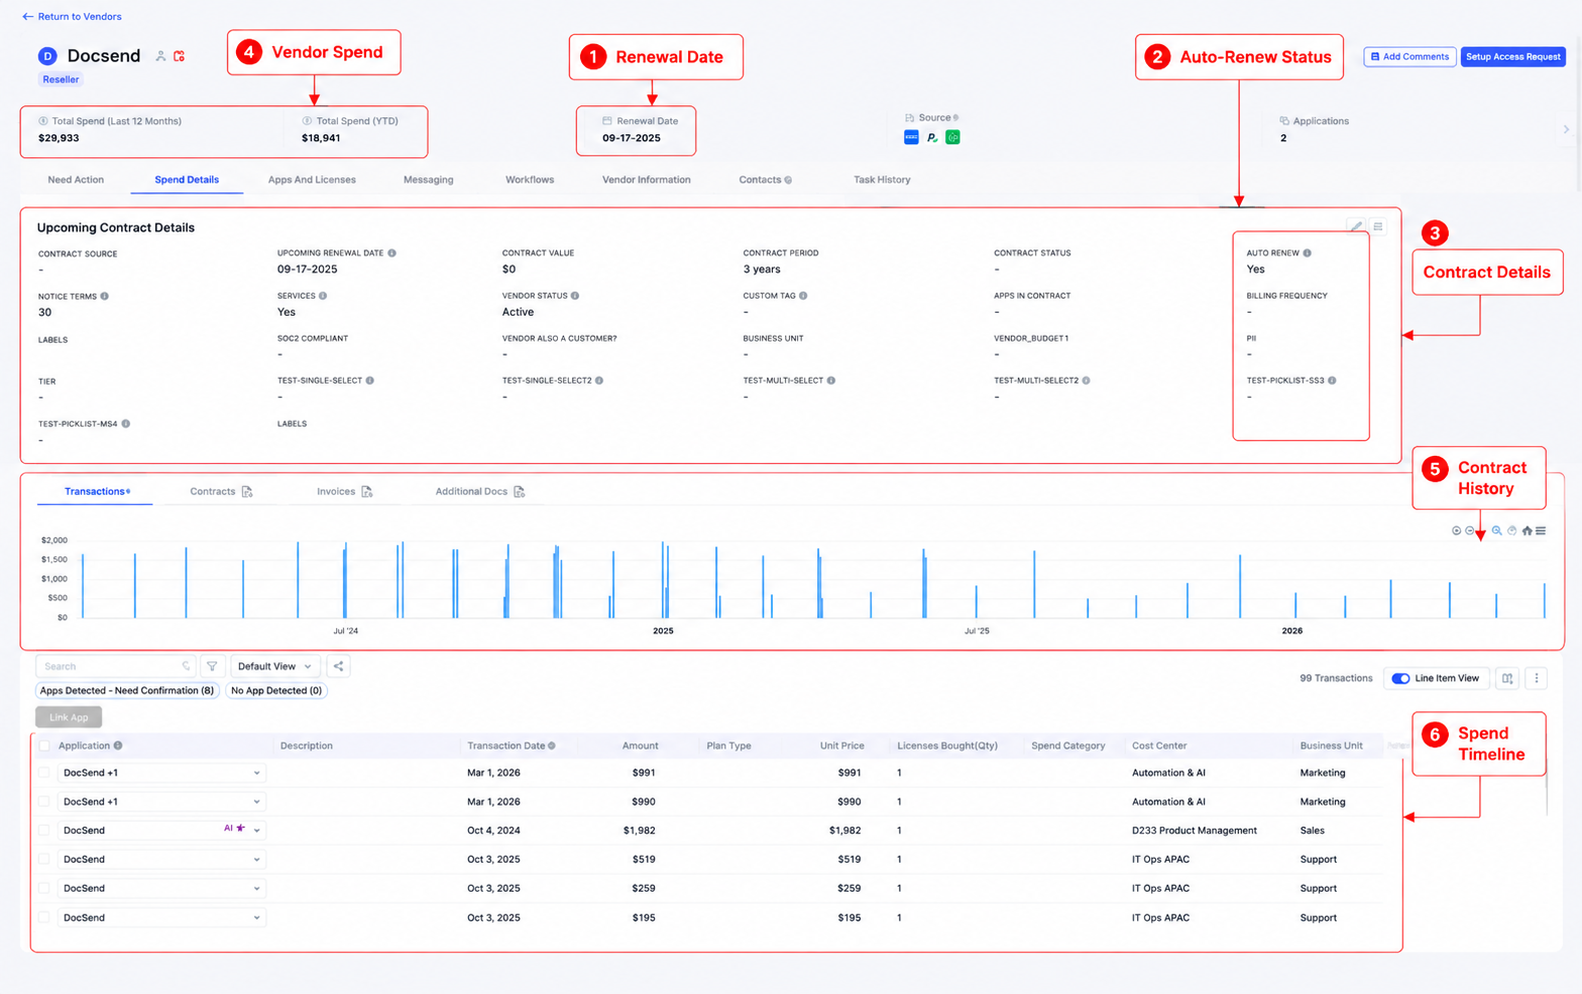Check the box for the $519 DocSend row
Screen dimensions: 1582x994
tap(44, 859)
